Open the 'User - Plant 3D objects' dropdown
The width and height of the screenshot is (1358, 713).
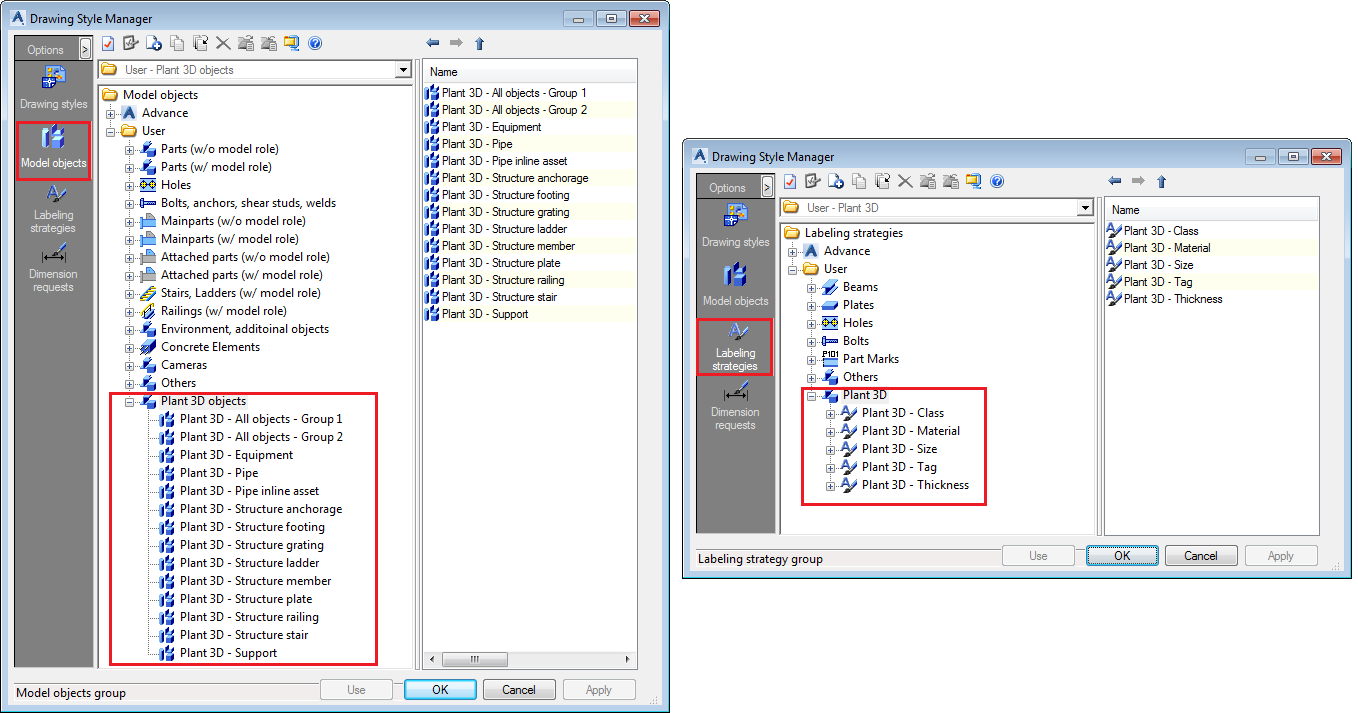point(403,70)
